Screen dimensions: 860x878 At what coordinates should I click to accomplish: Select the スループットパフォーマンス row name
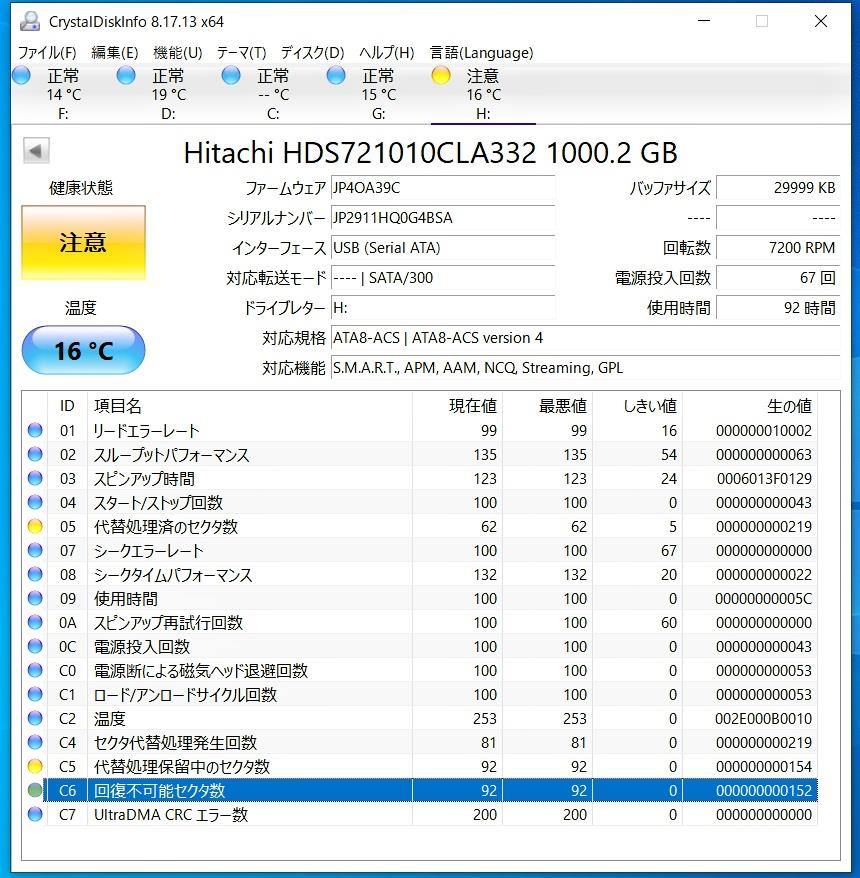pos(171,455)
